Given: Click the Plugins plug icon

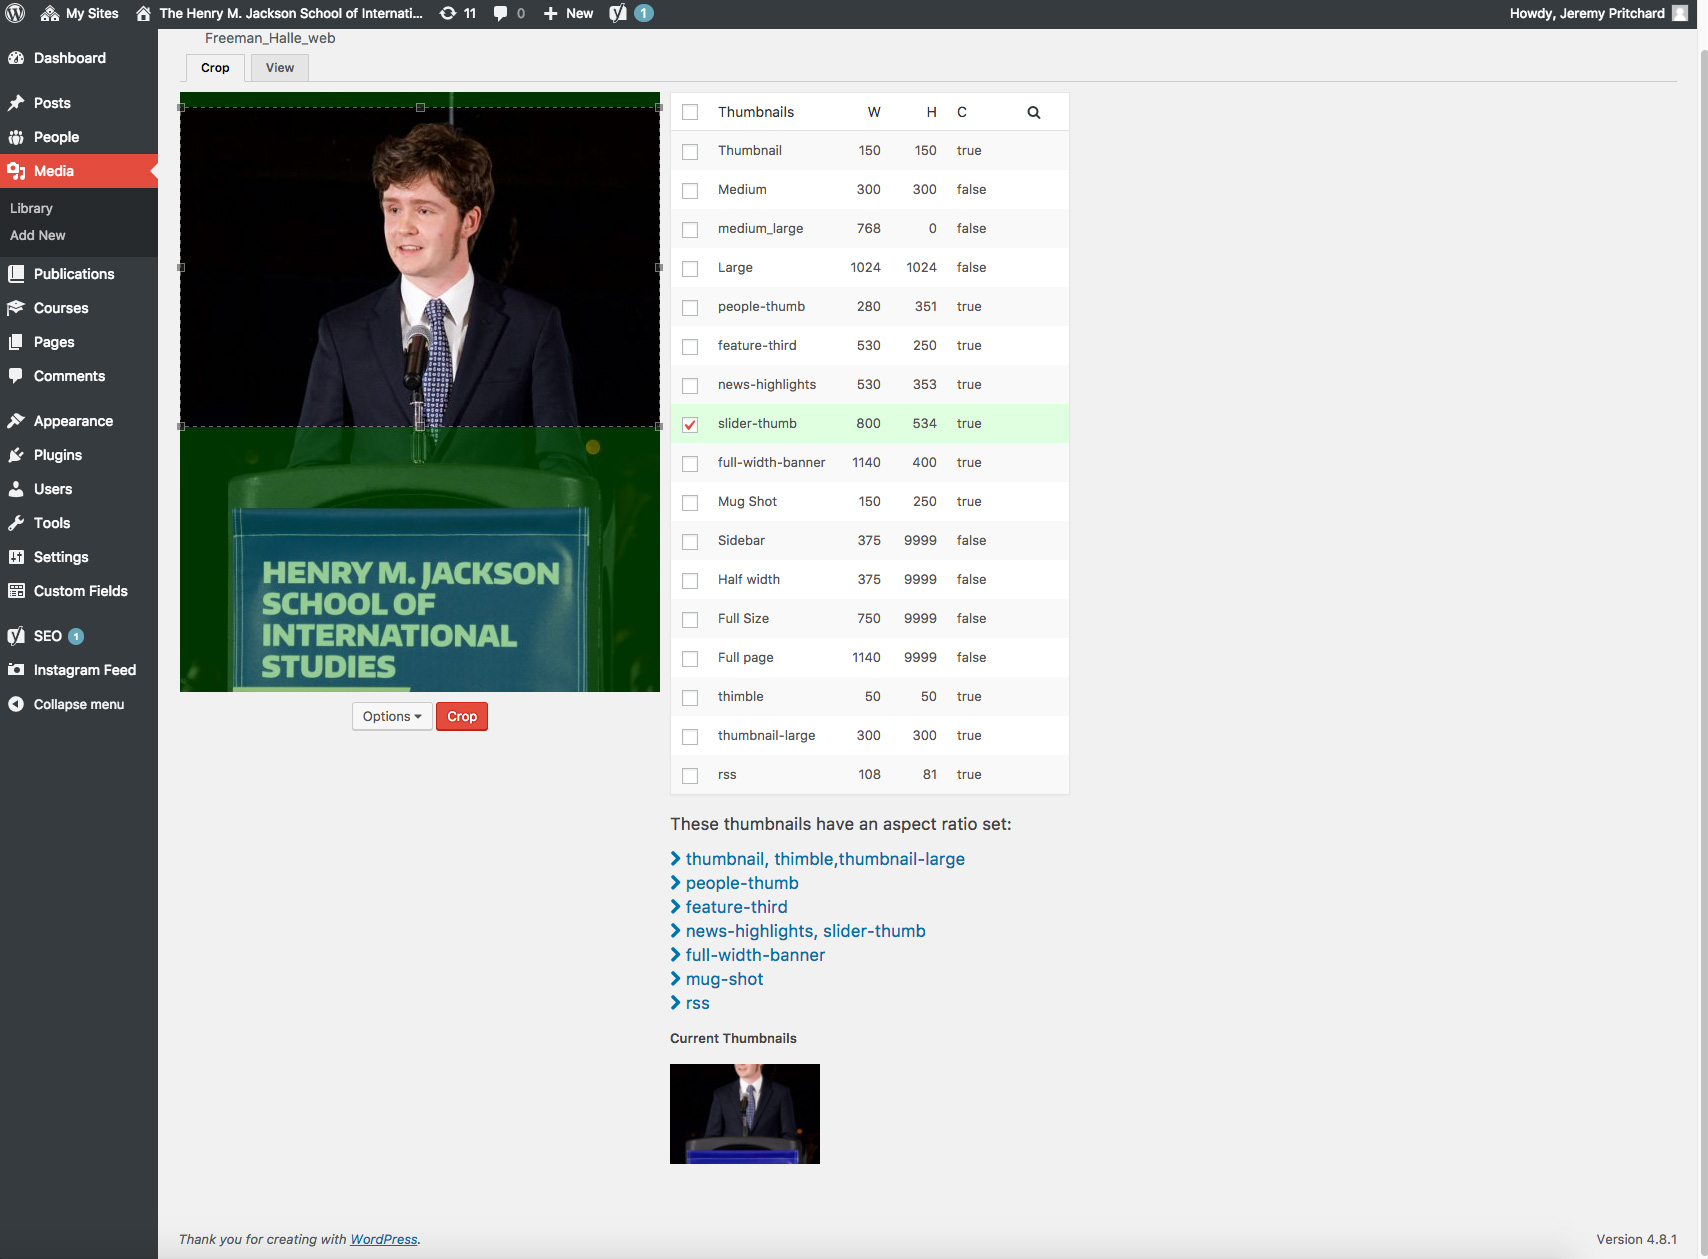Looking at the screenshot, I should point(16,455).
